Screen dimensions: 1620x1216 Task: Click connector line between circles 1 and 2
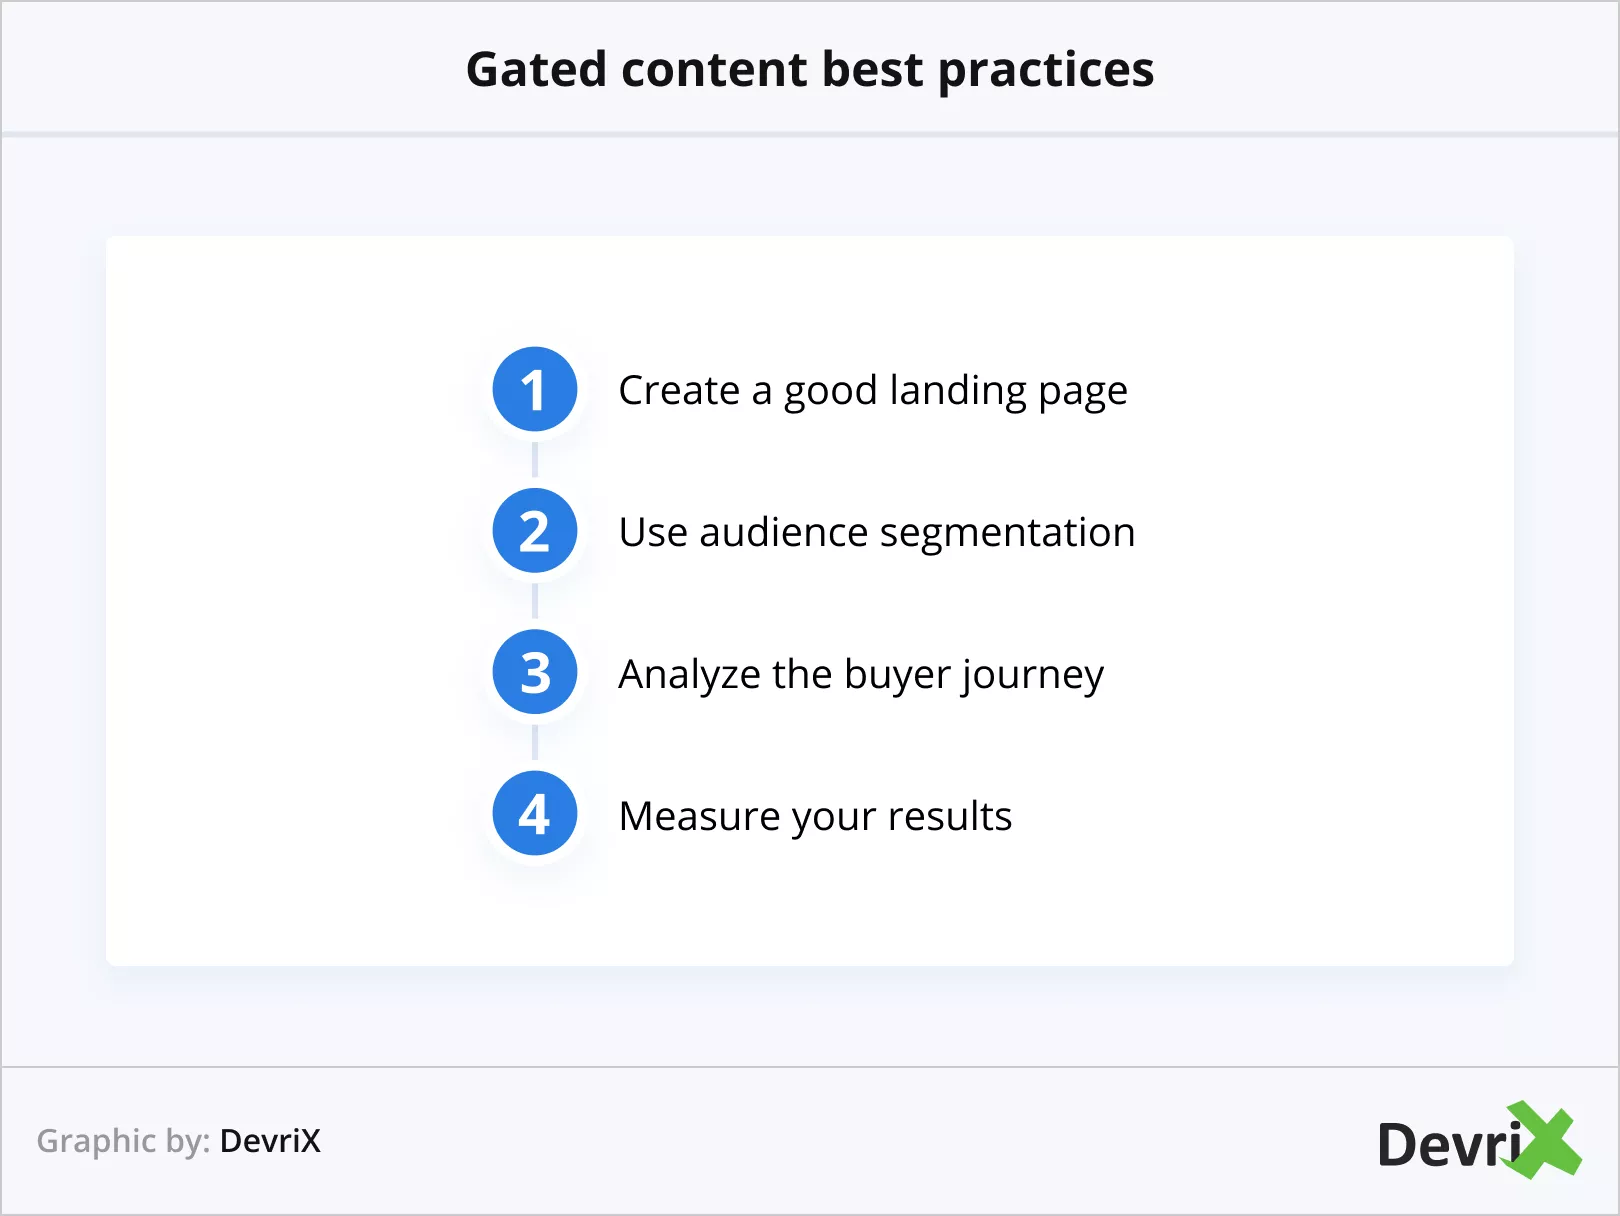535,460
